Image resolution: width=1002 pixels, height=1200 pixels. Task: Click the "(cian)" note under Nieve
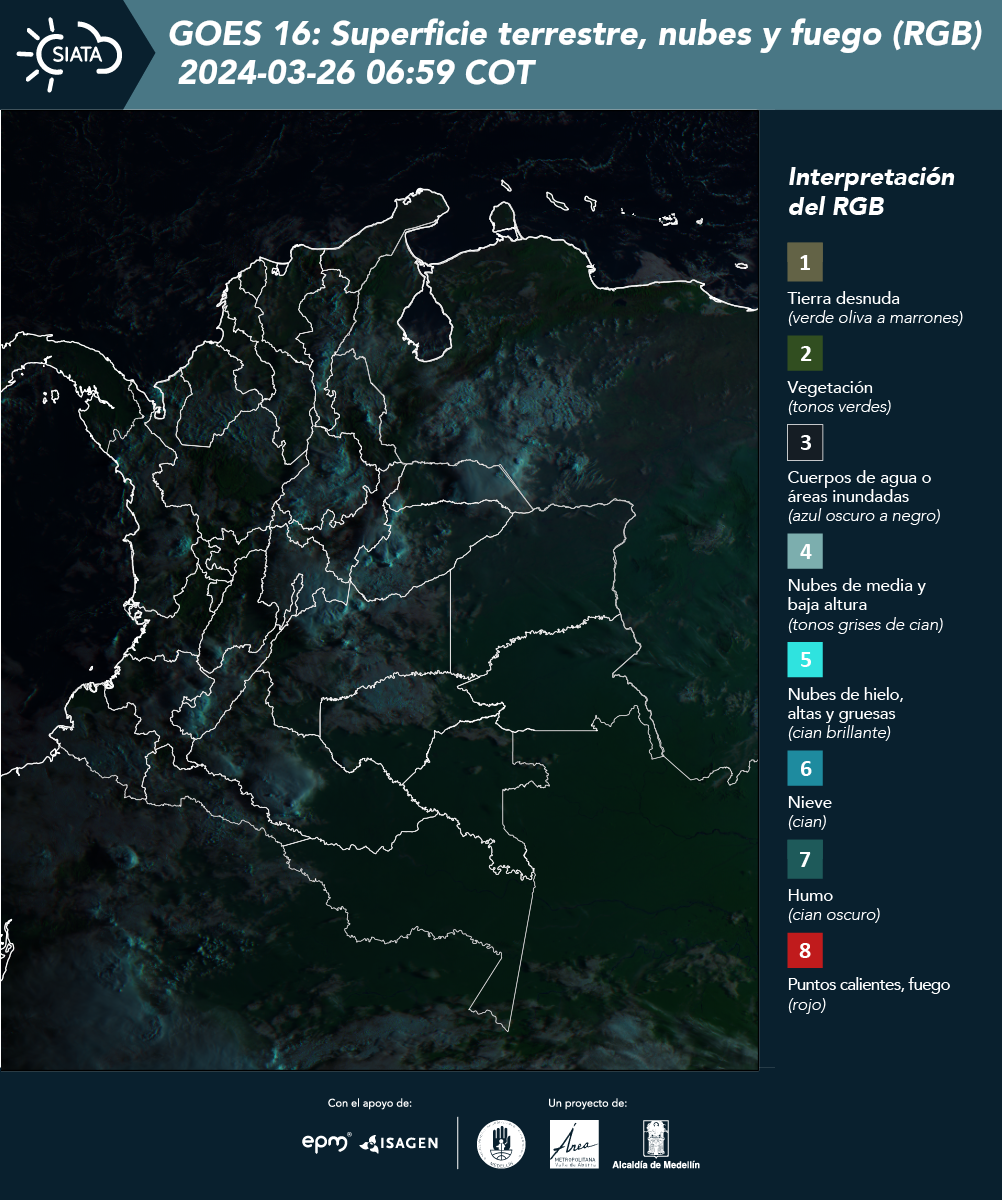(807, 822)
